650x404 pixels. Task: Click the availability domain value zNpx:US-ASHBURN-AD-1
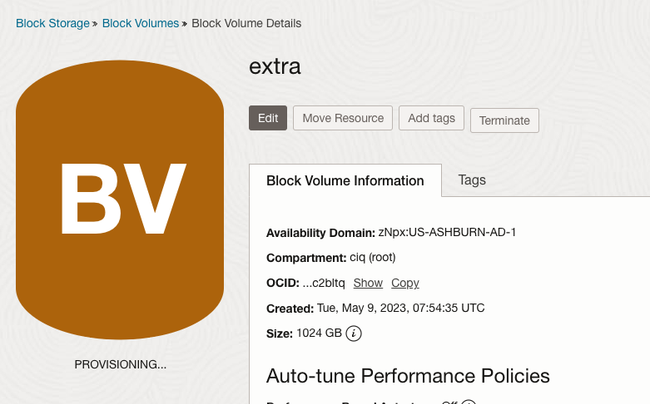point(447,232)
